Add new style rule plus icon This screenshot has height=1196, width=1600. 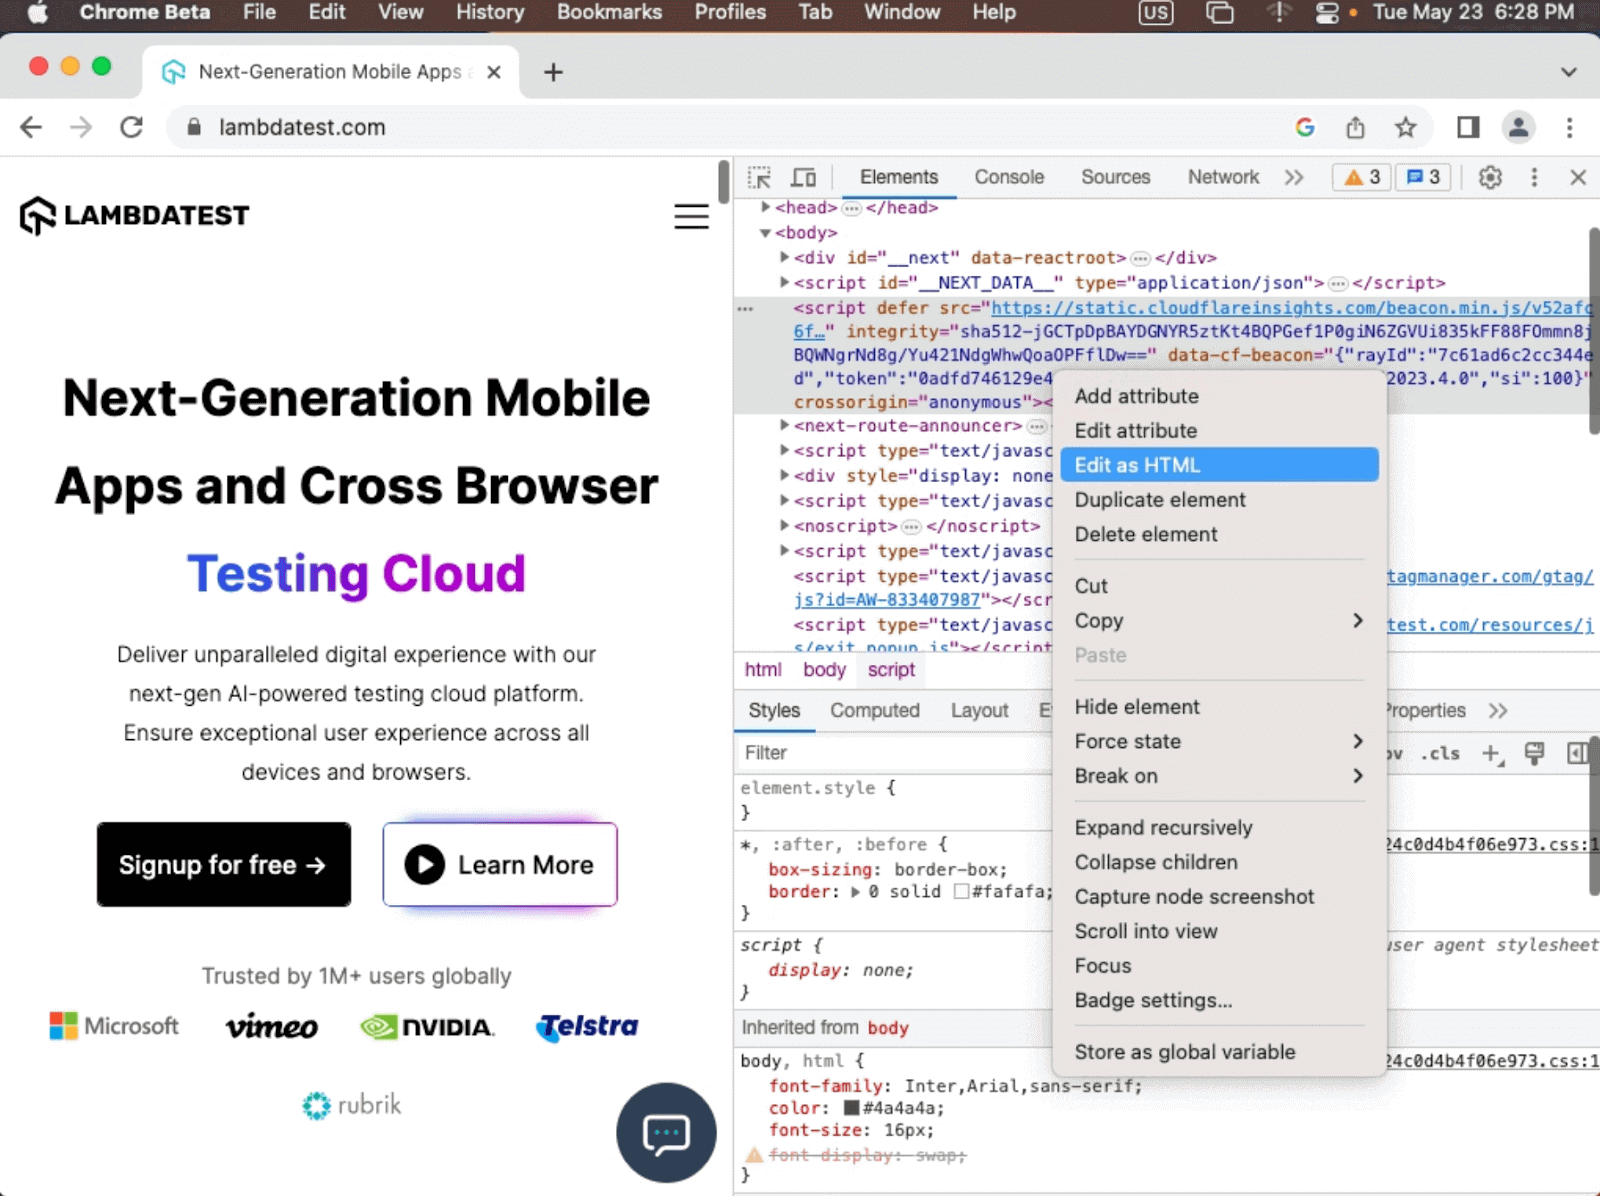[x=1492, y=754]
